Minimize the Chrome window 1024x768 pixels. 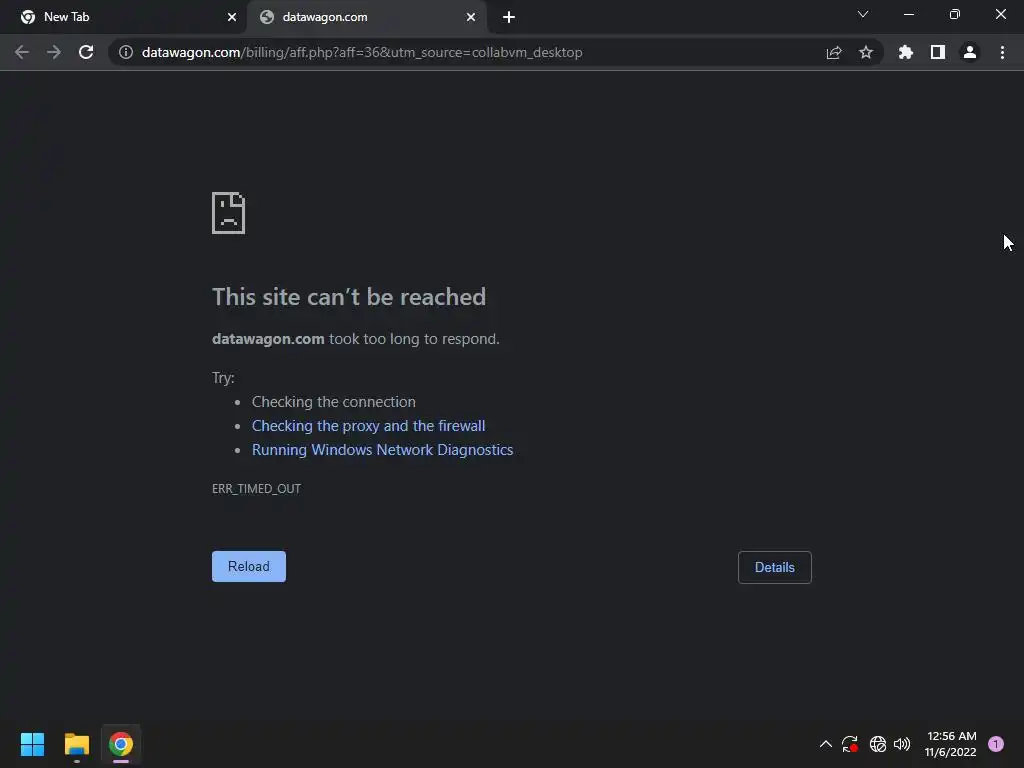pyautogui.click(x=908, y=14)
